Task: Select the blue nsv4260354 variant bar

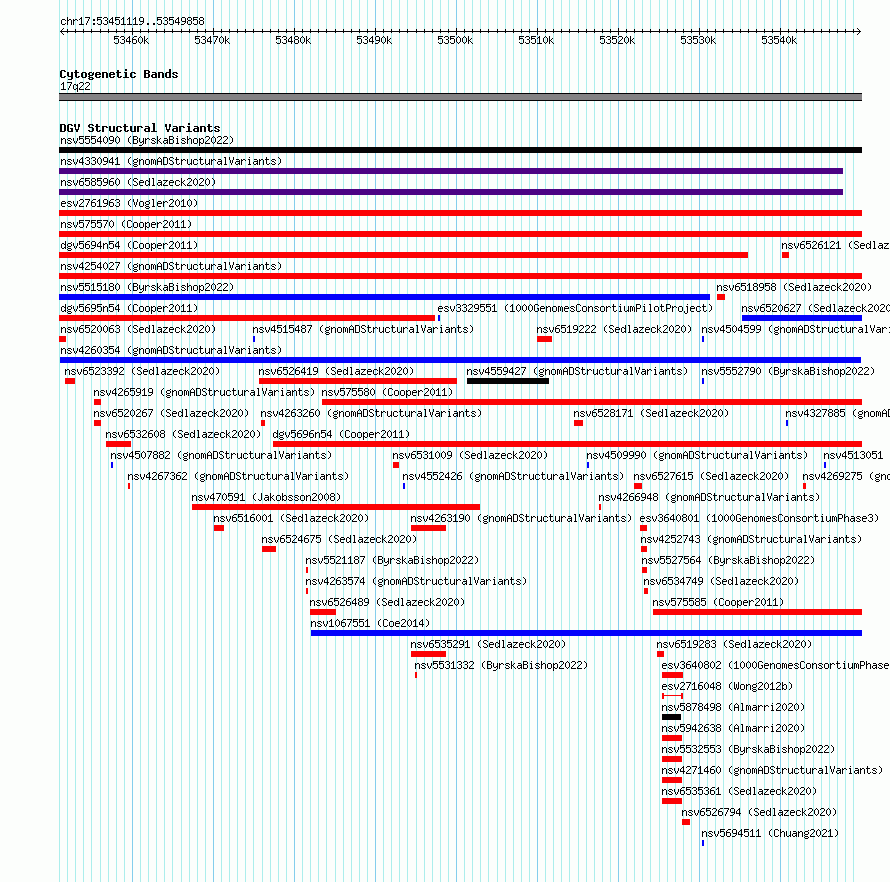Action: [x=460, y=360]
